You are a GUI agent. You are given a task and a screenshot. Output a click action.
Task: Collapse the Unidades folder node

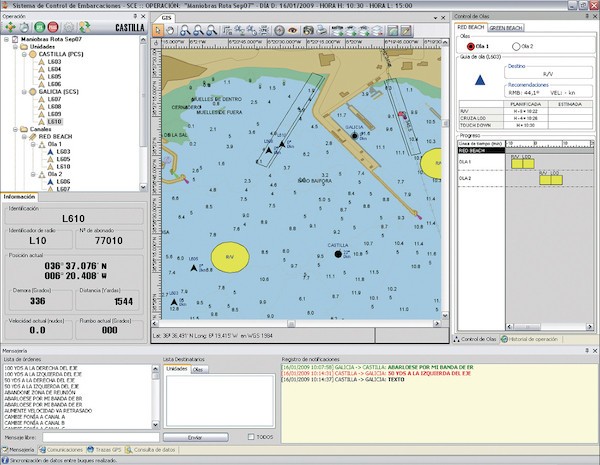pyautogui.click(x=15, y=47)
